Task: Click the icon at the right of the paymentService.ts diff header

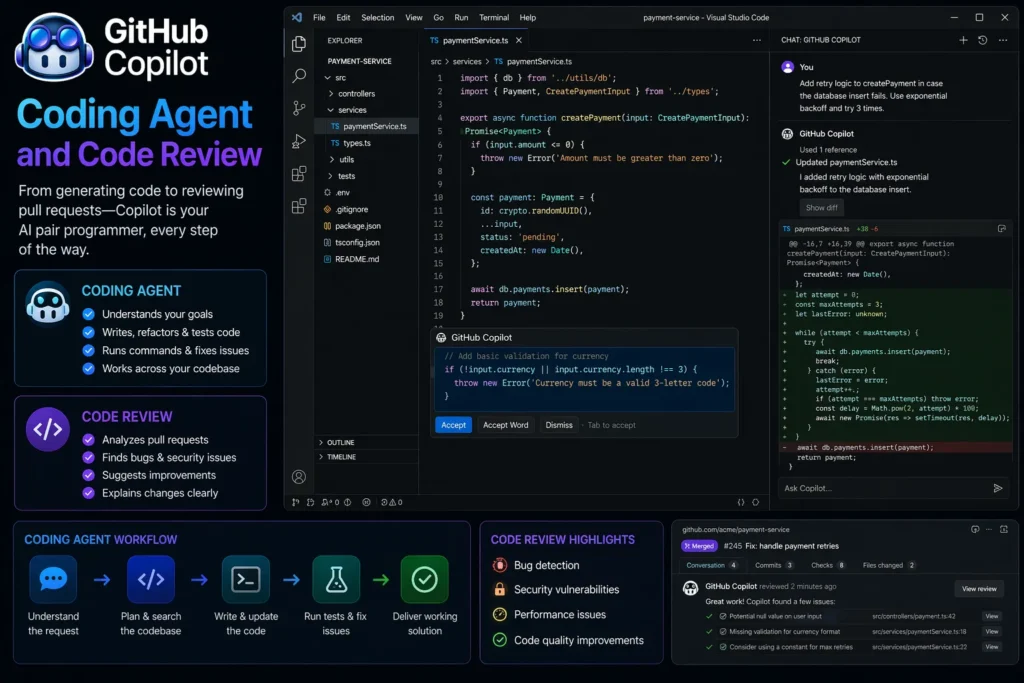Action: coord(1002,229)
